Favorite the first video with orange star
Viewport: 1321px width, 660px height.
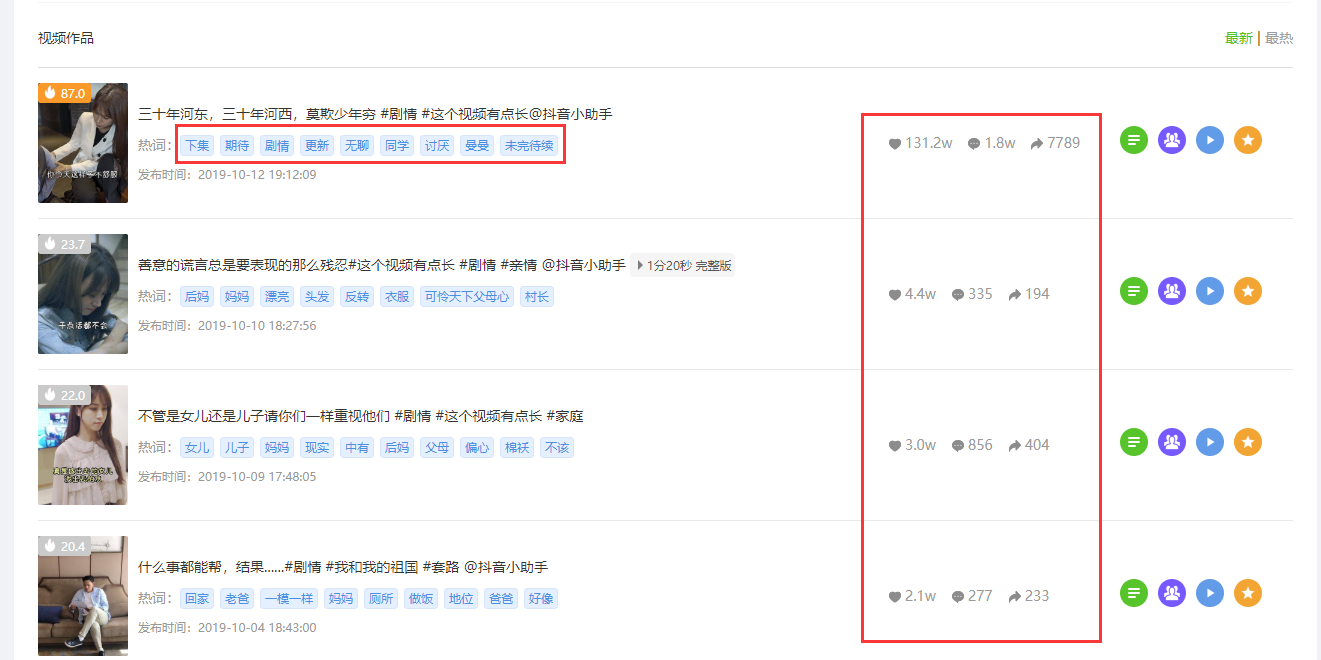tap(1248, 140)
